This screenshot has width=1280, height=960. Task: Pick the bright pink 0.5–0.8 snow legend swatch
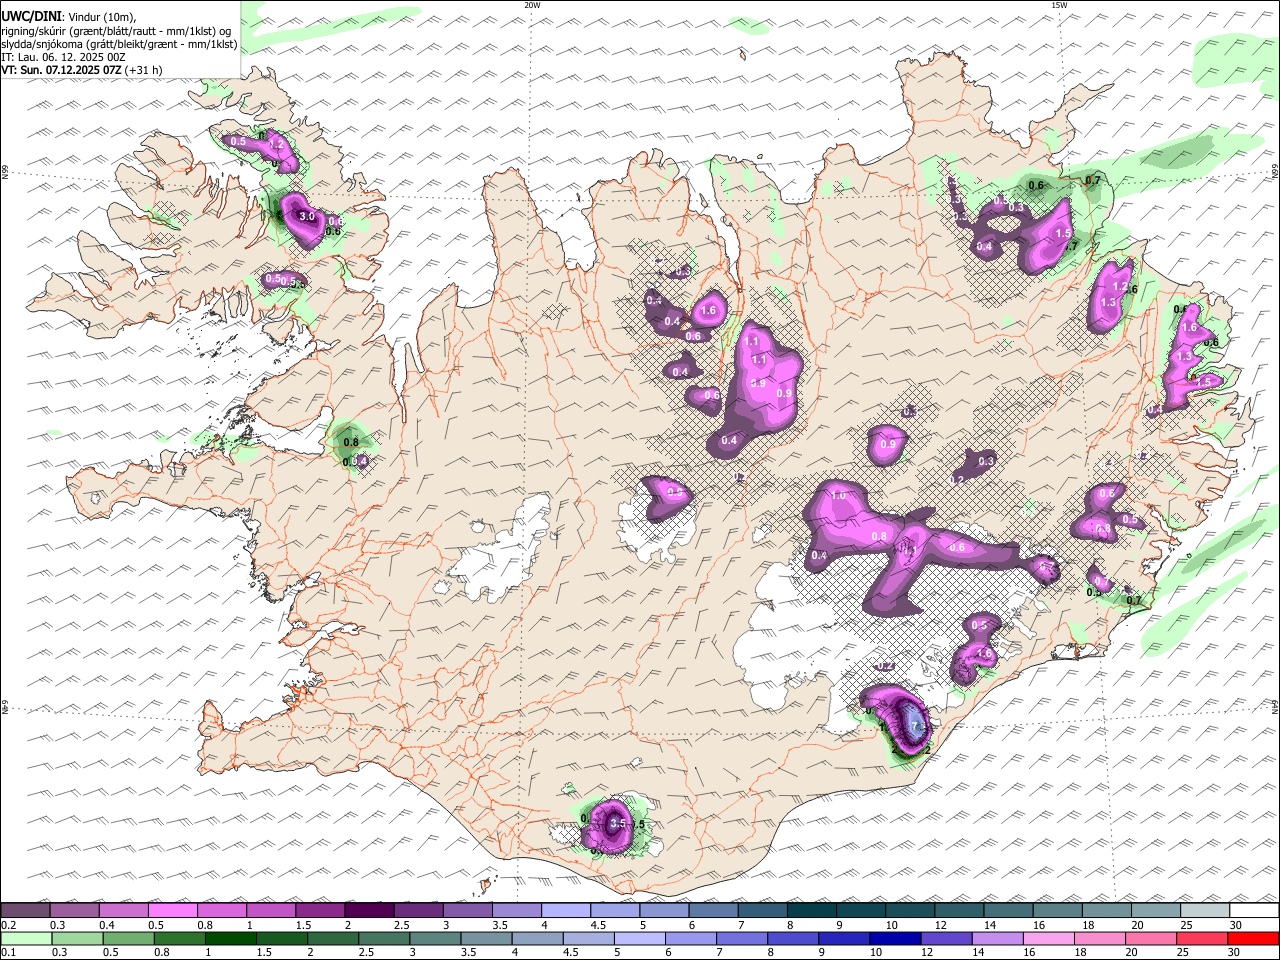[x=172, y=910]
